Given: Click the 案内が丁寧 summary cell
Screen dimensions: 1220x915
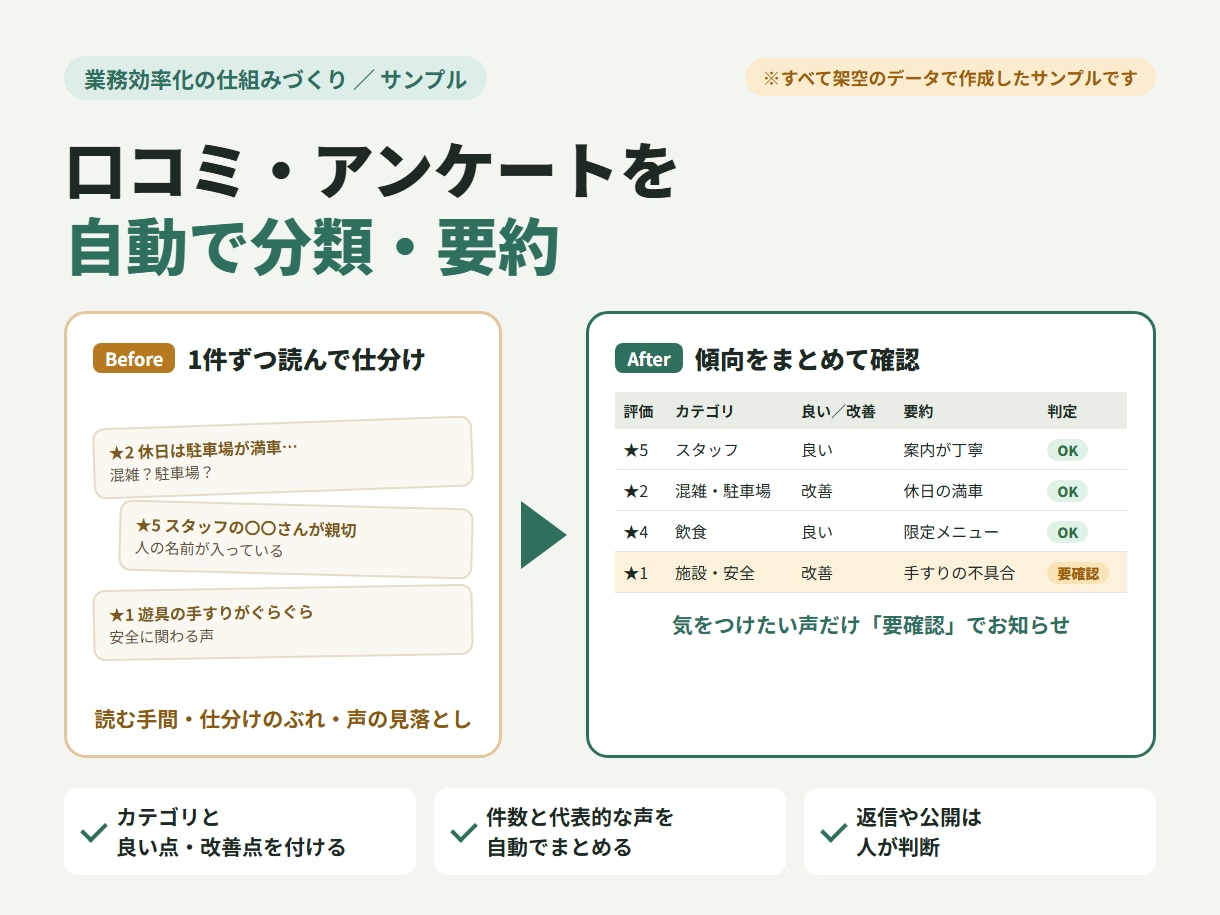Looking at the screenshot, I should pyautogui.click(x=943, y=450).
